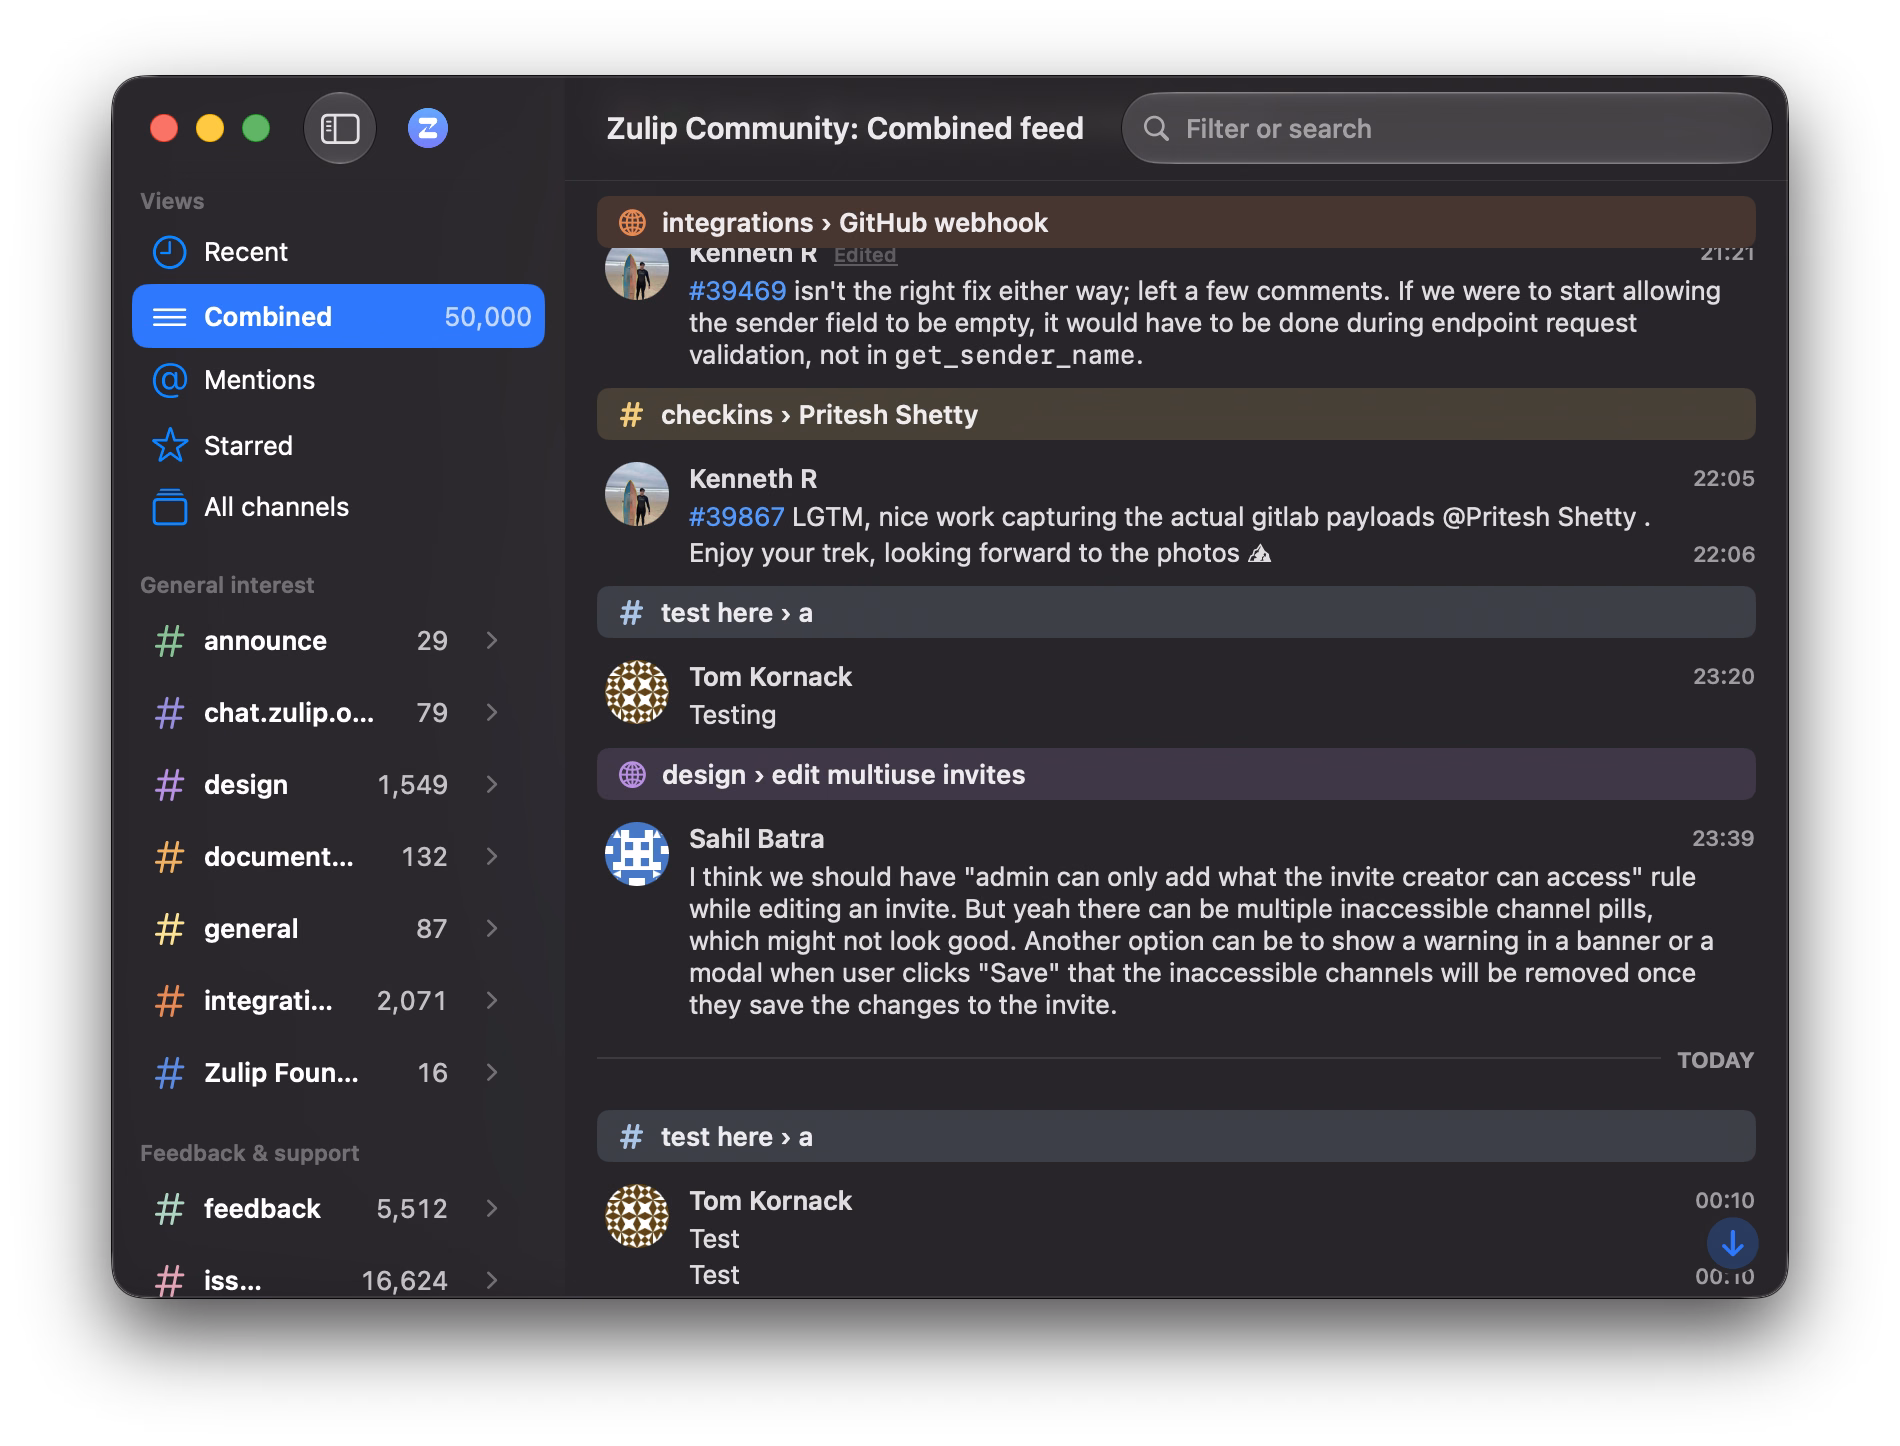Viewport: 1900px width, 1446px height.
Task: Expand topics for chat.zulip.o... channel
Action: pyautogui.click(x=492, y=713)
